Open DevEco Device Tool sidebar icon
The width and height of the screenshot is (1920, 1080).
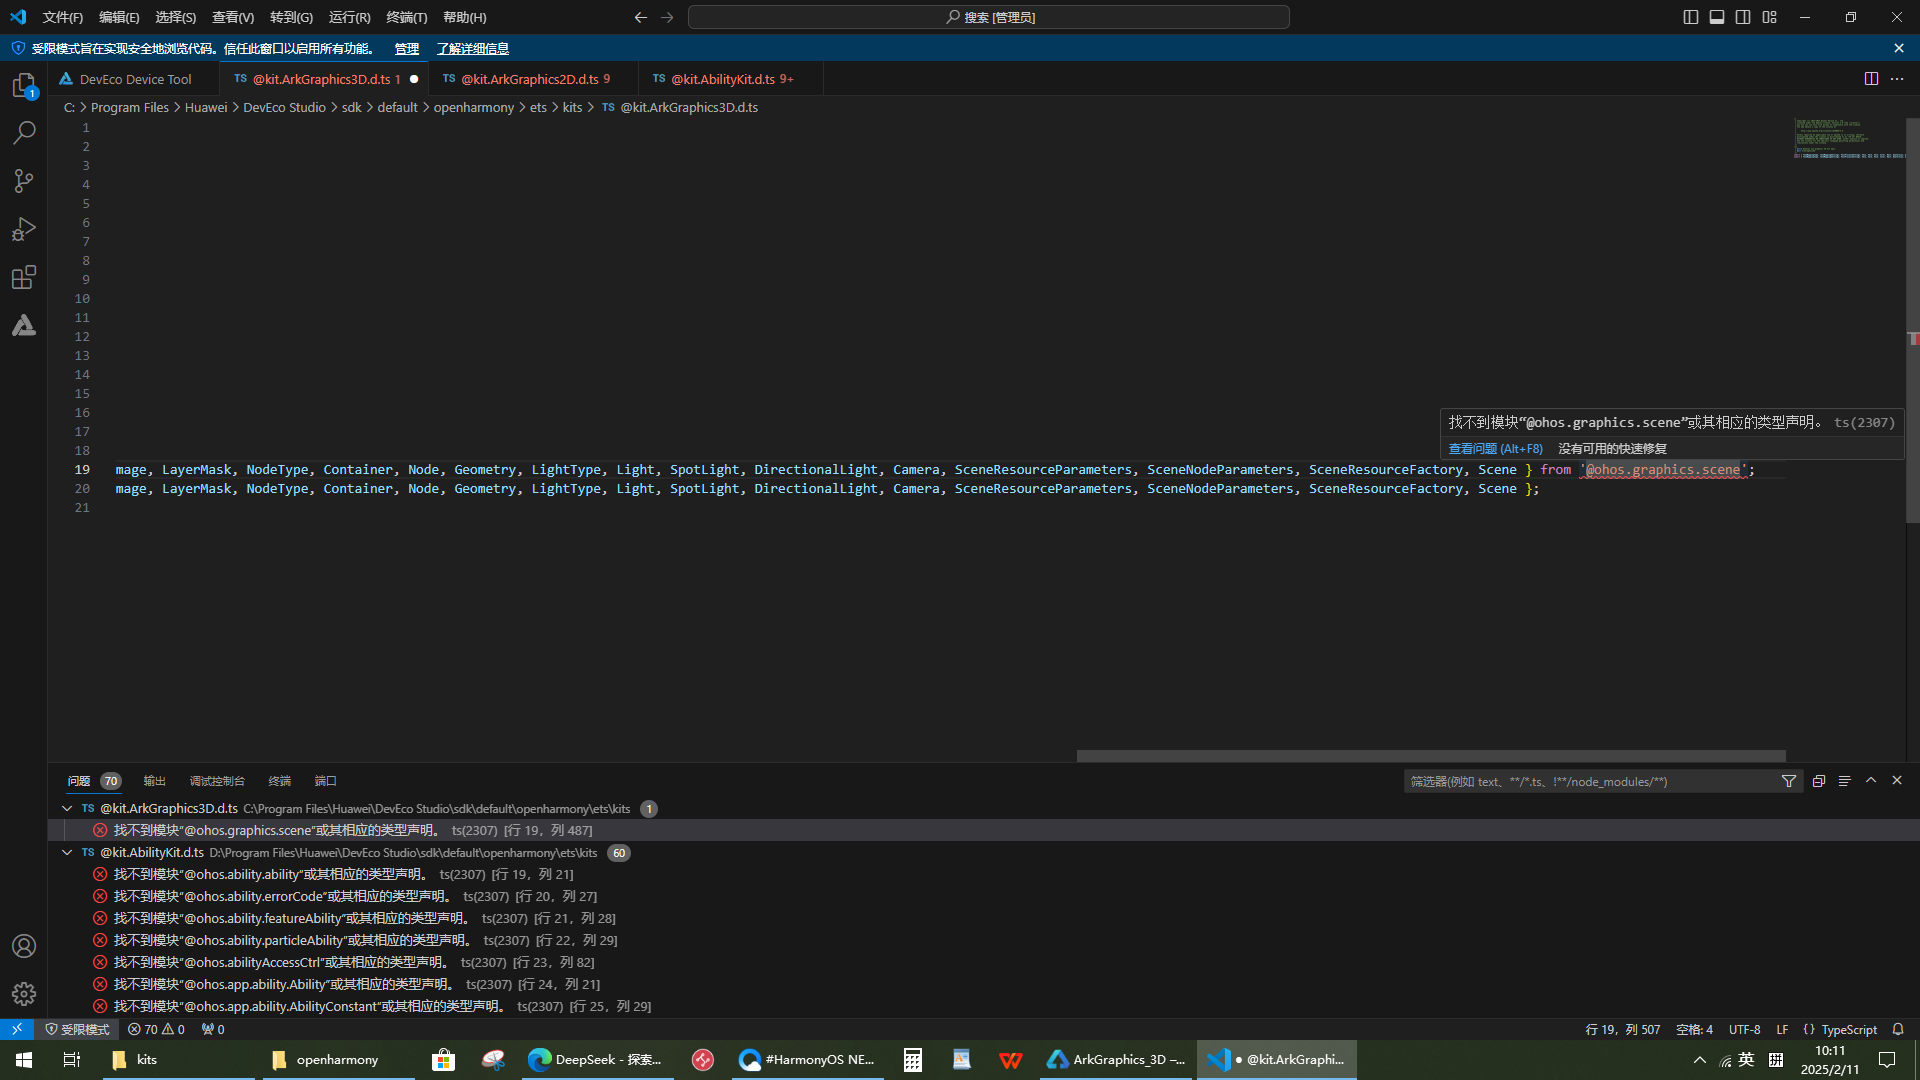pyautogui.click(x=24, y=325)
